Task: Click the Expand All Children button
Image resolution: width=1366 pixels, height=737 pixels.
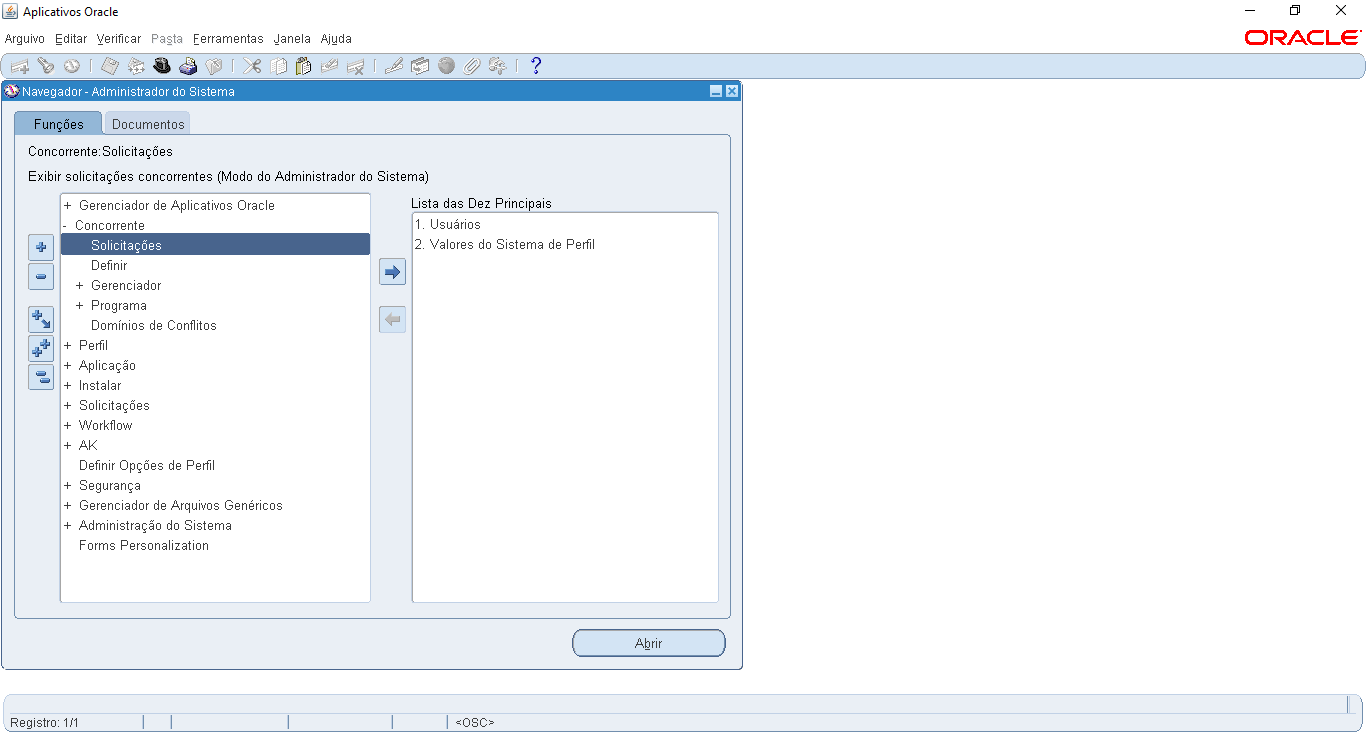Action: pos(41,319)
